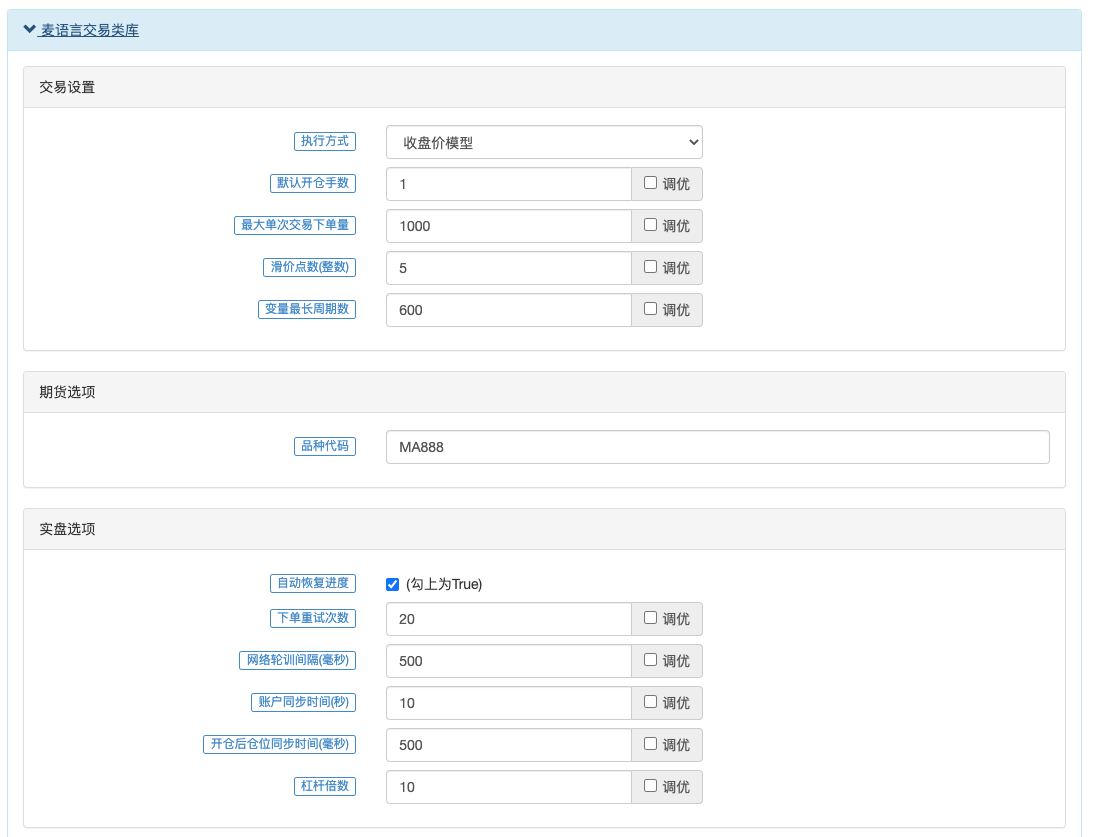Uncheck the 自动恢复进度 checkbox
Screen dimensions: 1094x837
click(392, 584)
